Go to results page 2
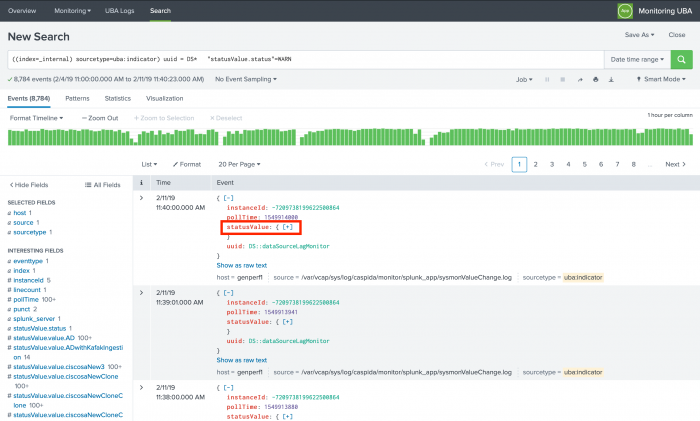This screenshot has height=421, width=700. click(x=536, y=164)
